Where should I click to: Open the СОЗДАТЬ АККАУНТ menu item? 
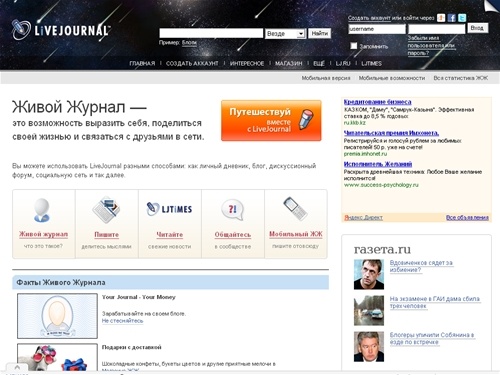pyautogui.click(x=192, y=63)
